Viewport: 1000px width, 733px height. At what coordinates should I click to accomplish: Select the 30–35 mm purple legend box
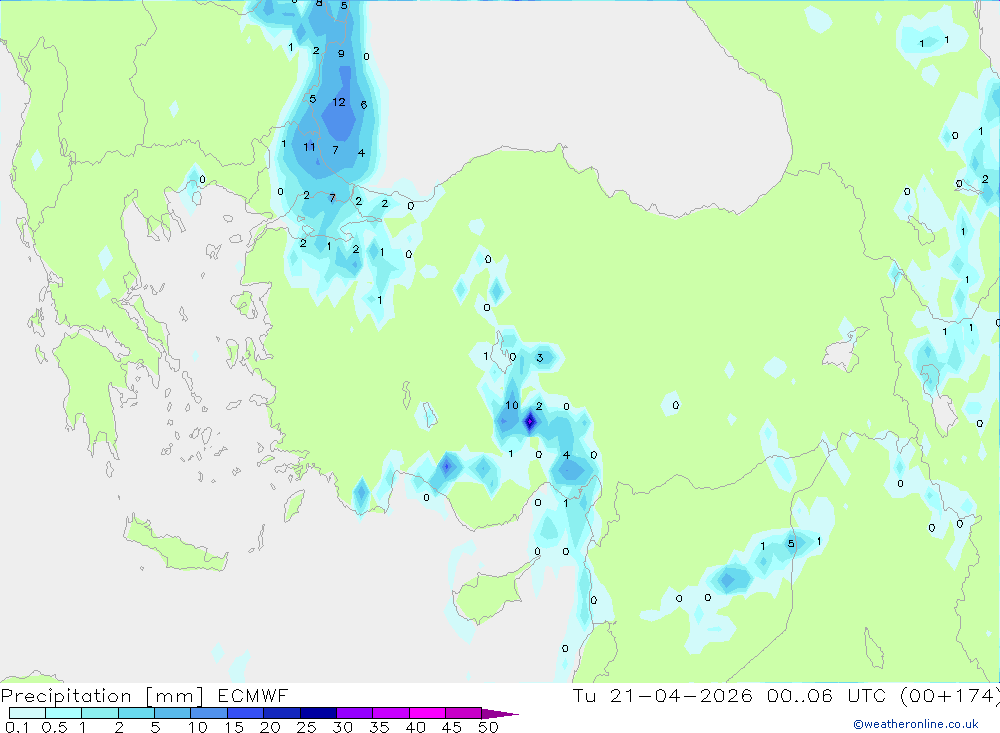(355, 713)
